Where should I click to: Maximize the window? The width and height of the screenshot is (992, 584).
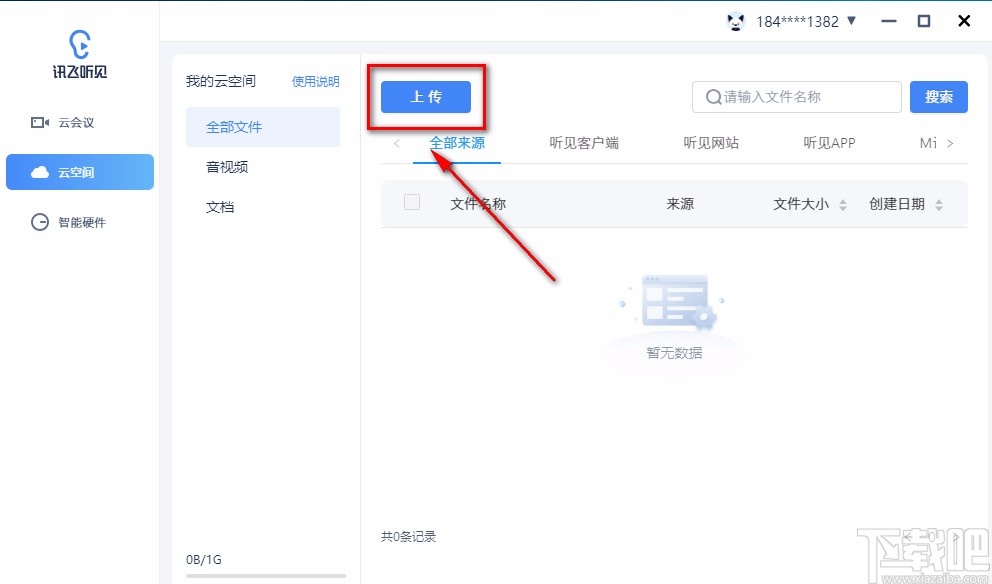[x=924, y=21]
